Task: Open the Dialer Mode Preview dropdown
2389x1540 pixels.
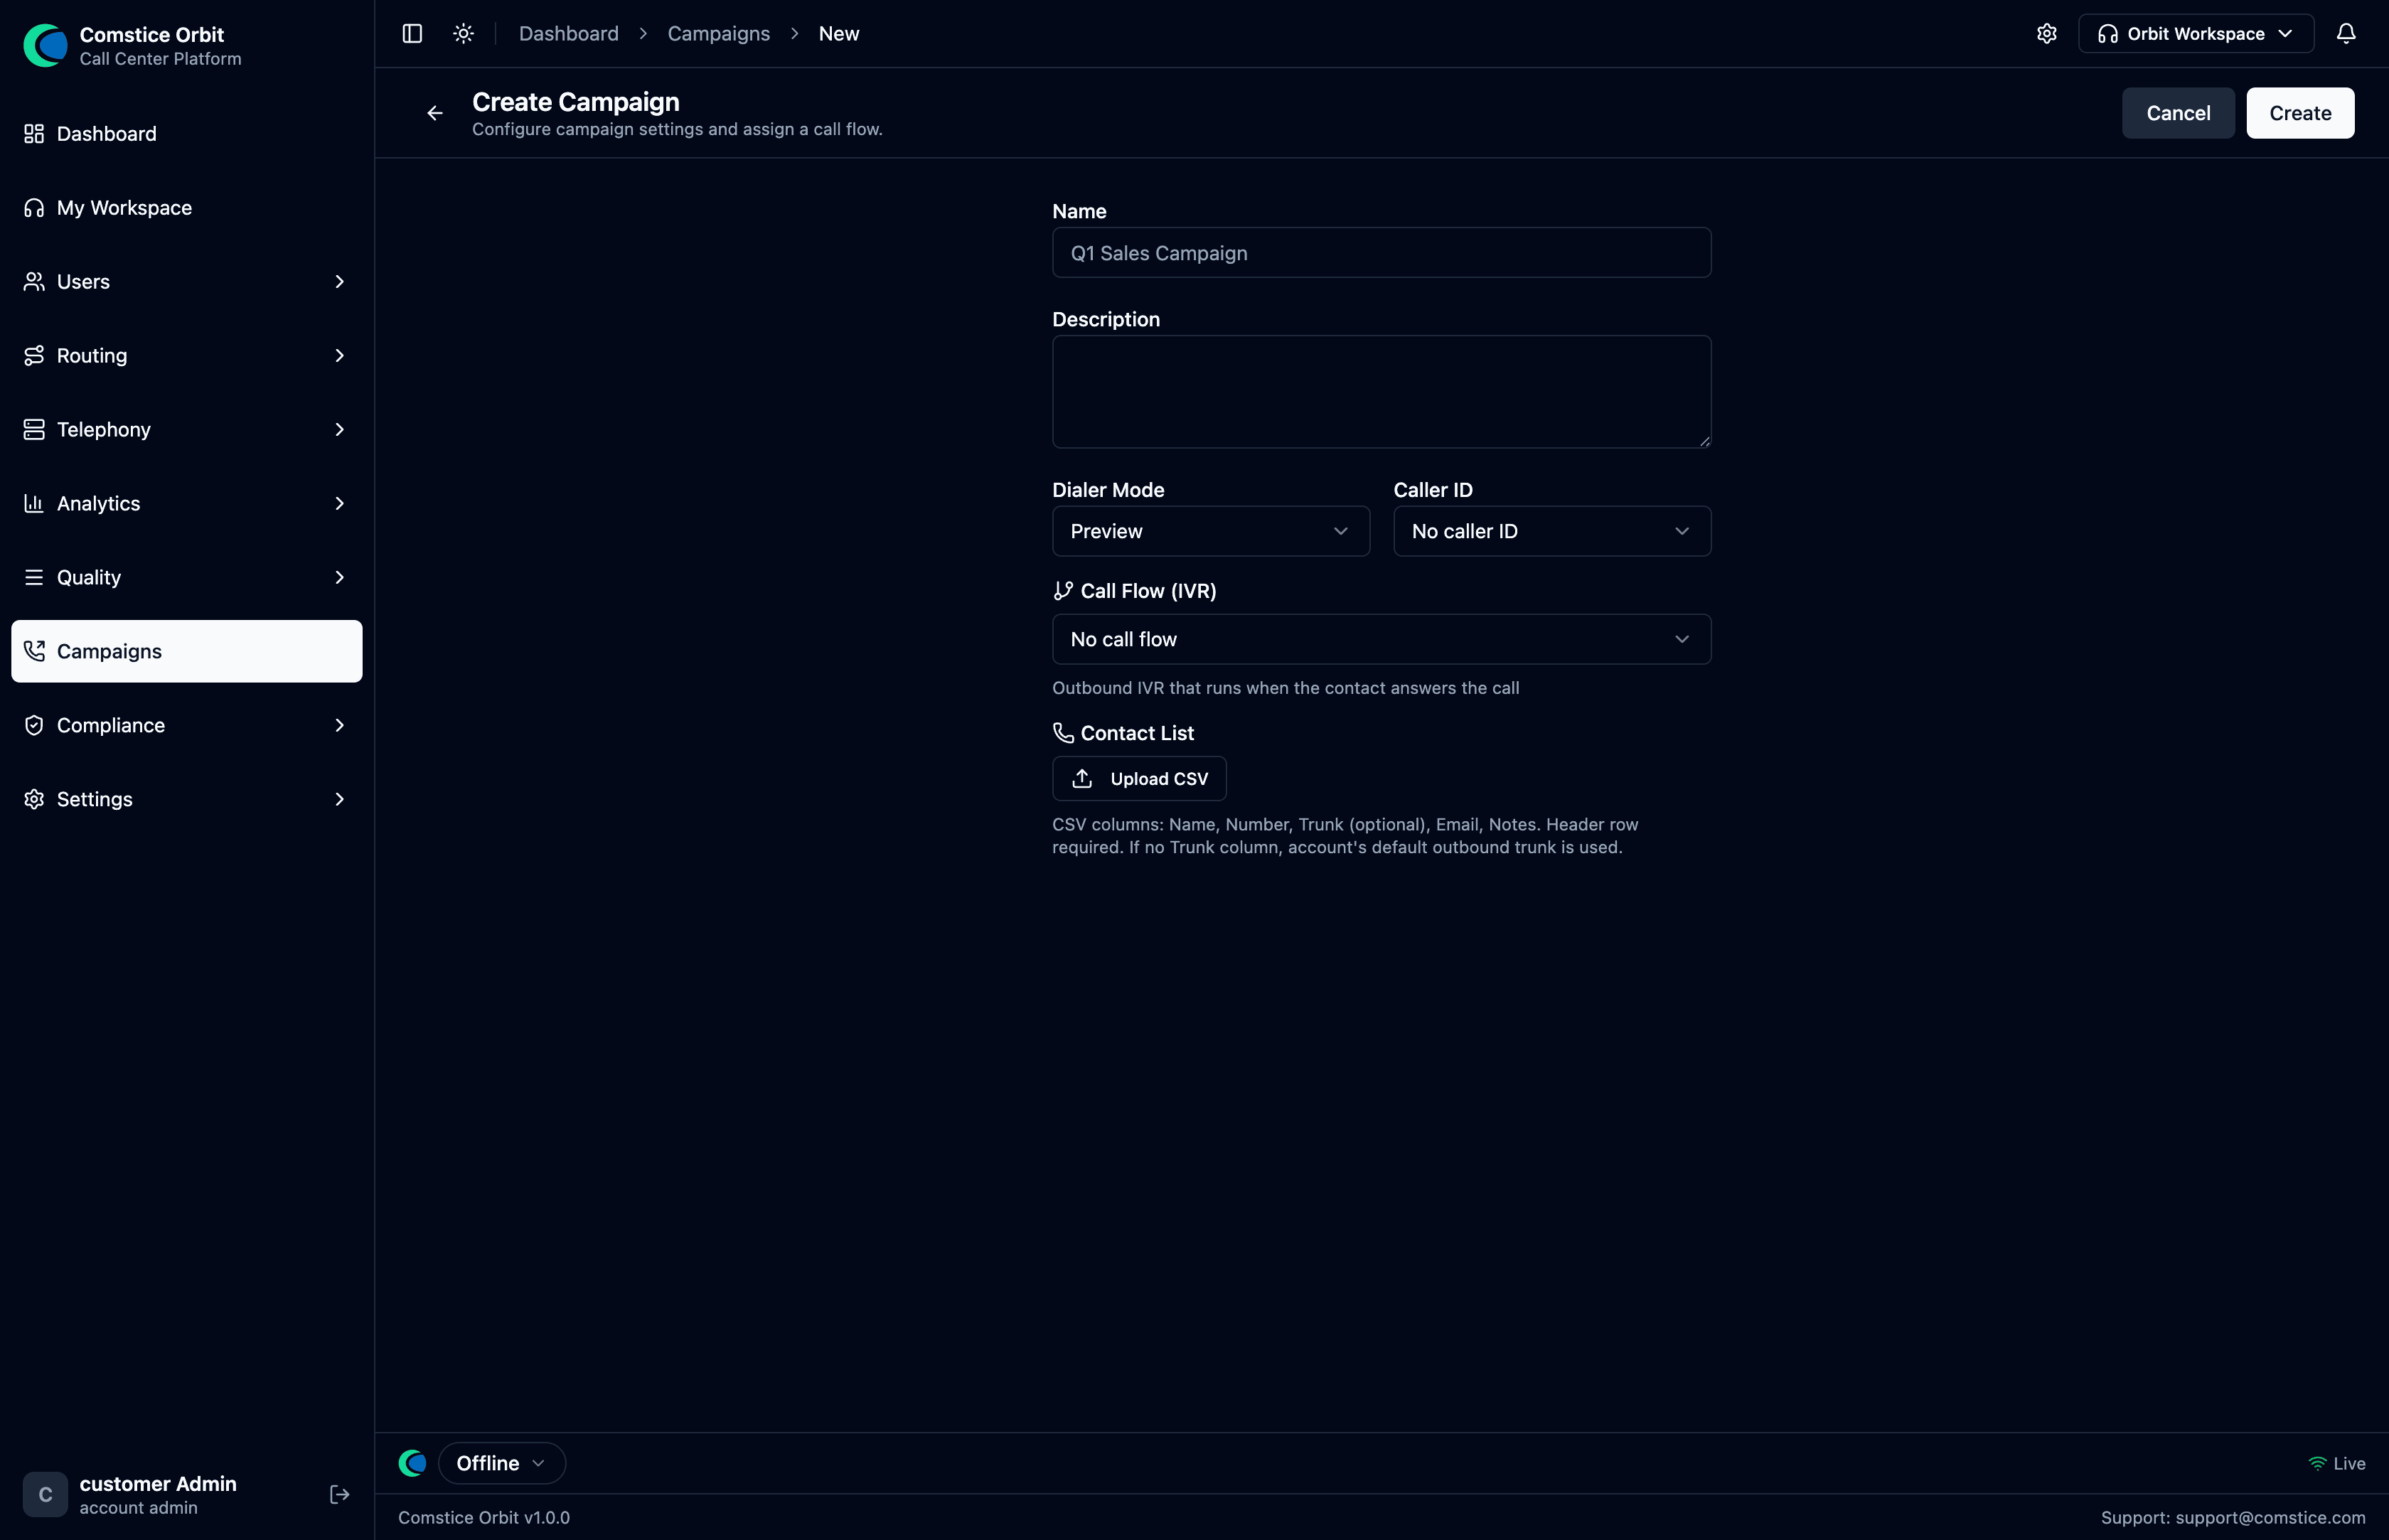Action: pos(1211,531)
